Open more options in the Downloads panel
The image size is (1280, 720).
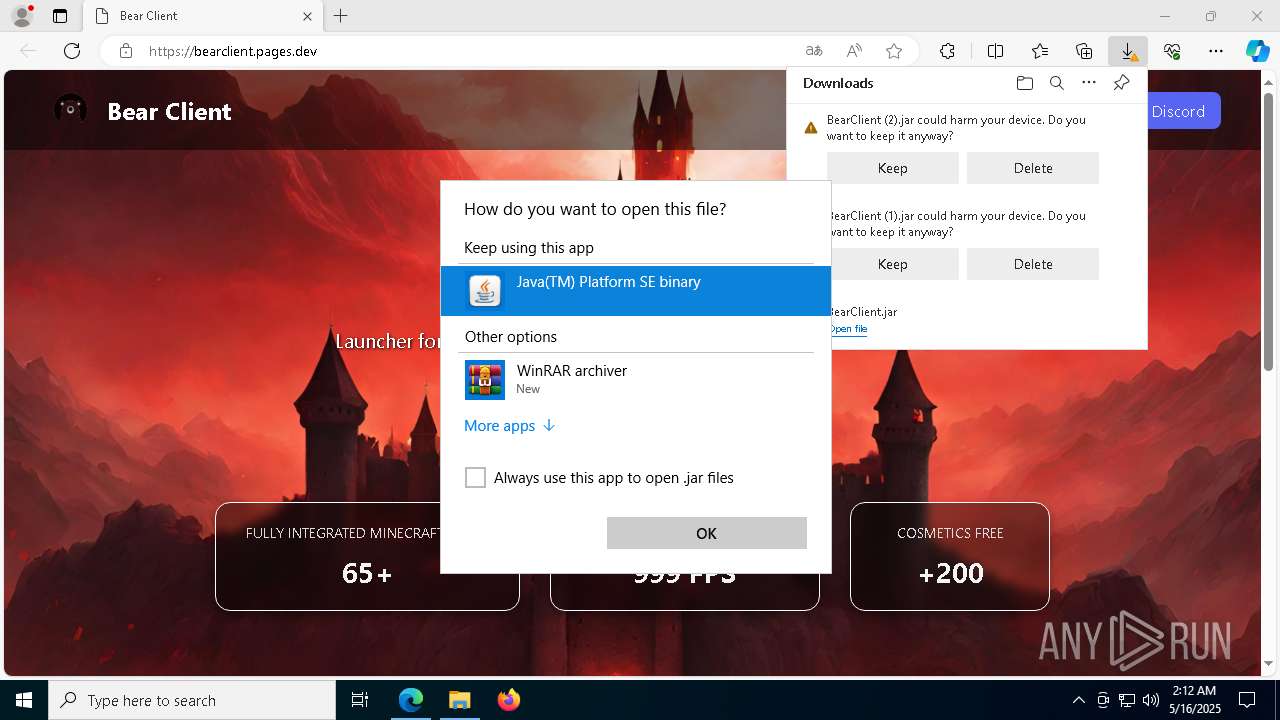click(1089, 83)
